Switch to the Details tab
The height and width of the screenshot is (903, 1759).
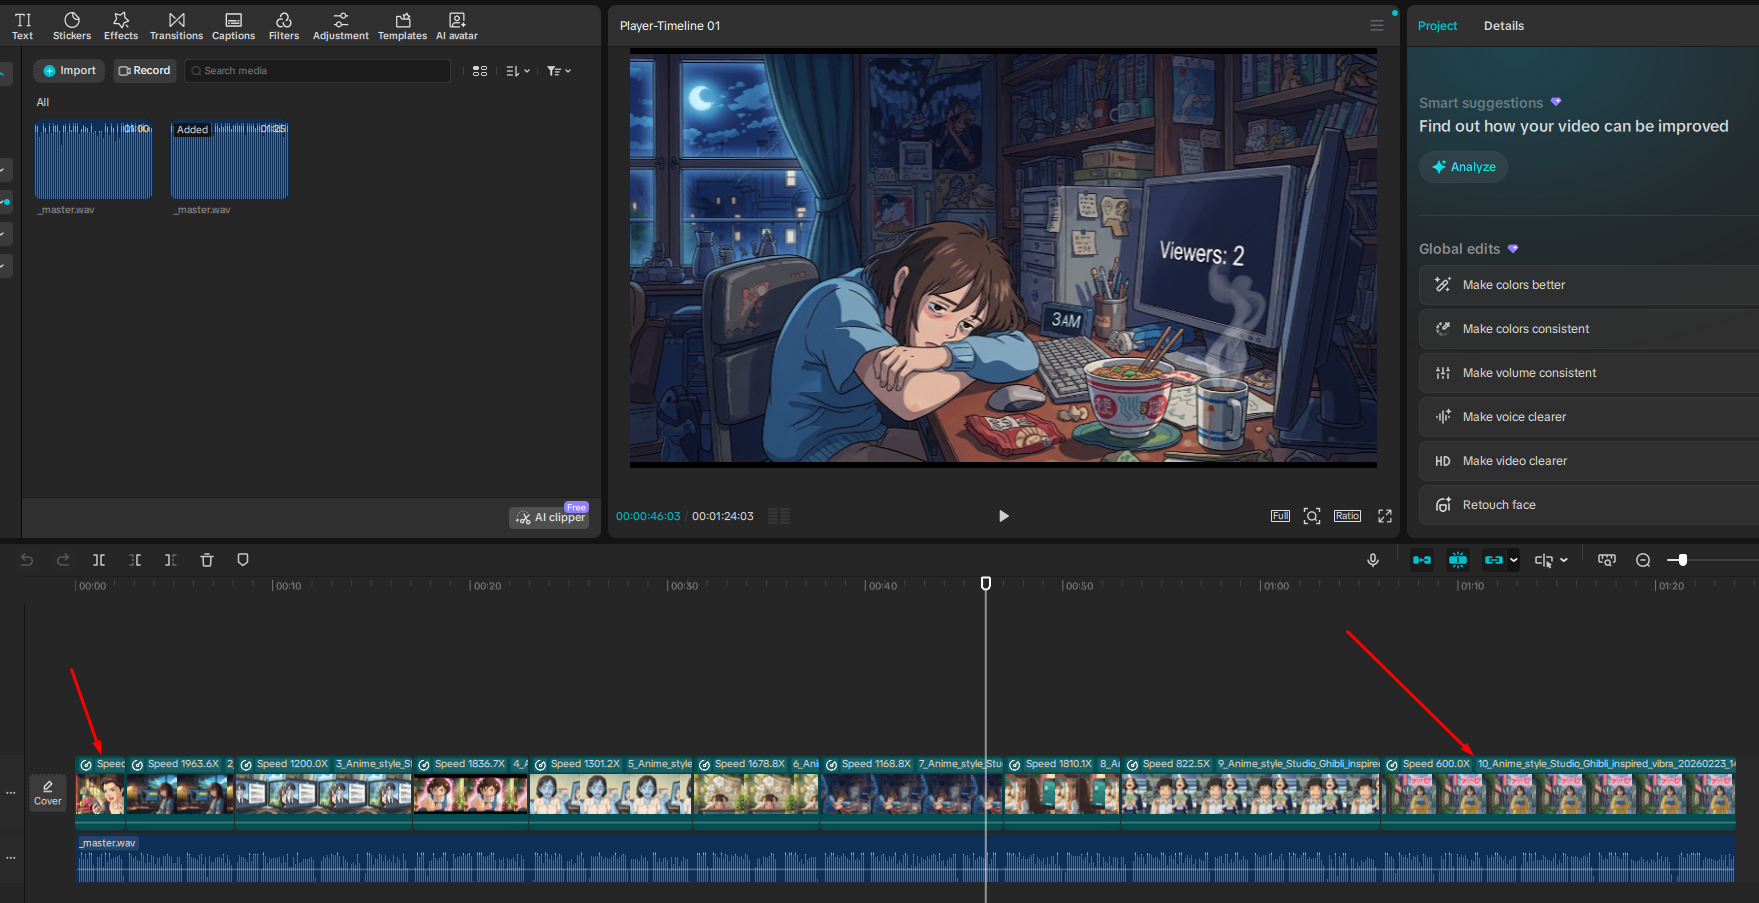click(x=1503, y=26)
